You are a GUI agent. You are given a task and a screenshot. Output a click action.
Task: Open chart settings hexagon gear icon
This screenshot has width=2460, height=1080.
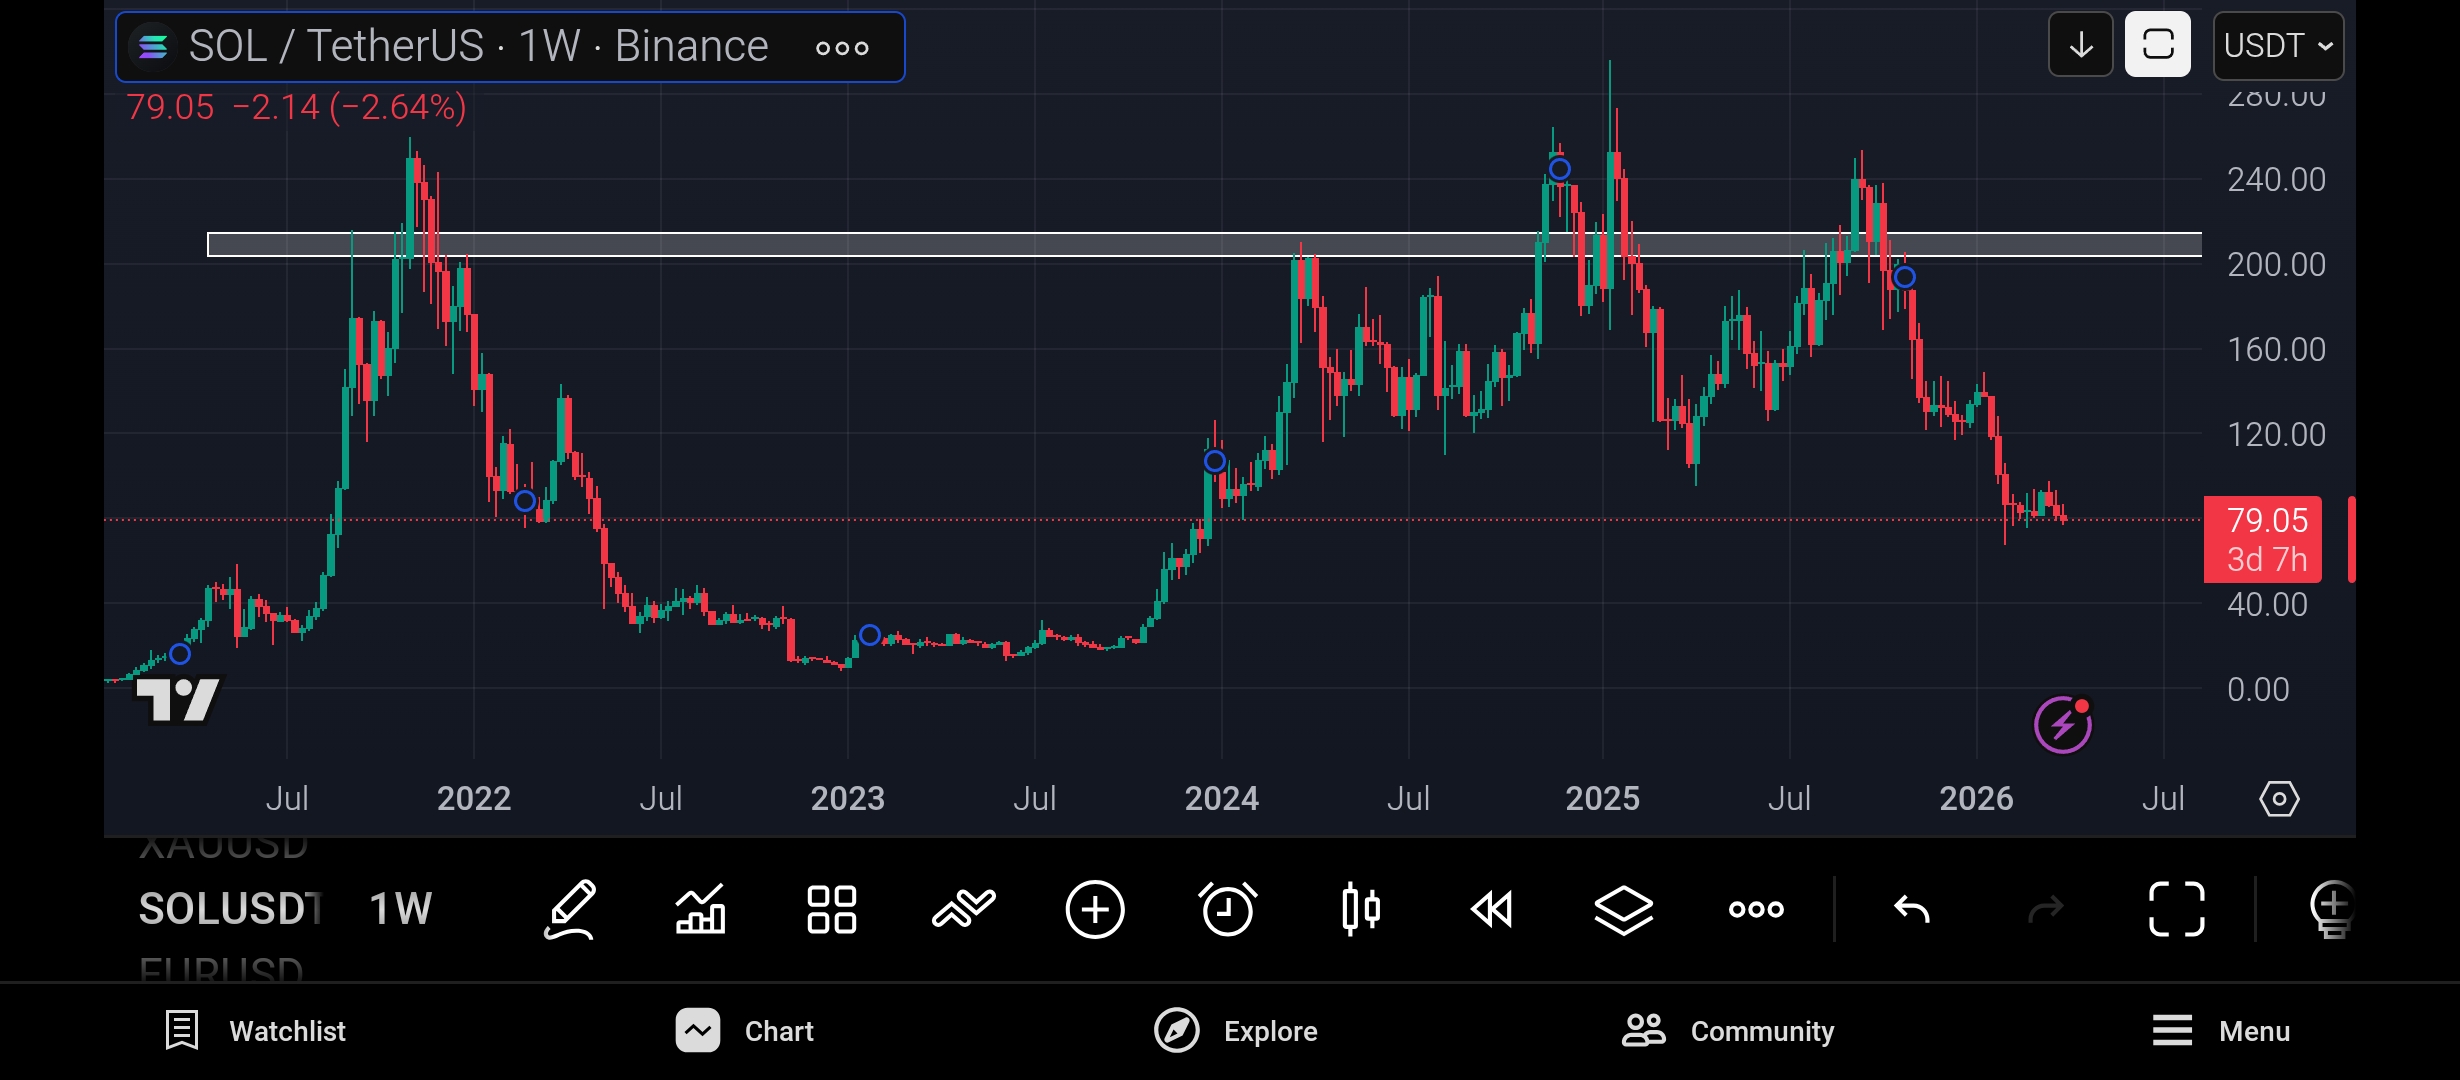point(2279,799)
